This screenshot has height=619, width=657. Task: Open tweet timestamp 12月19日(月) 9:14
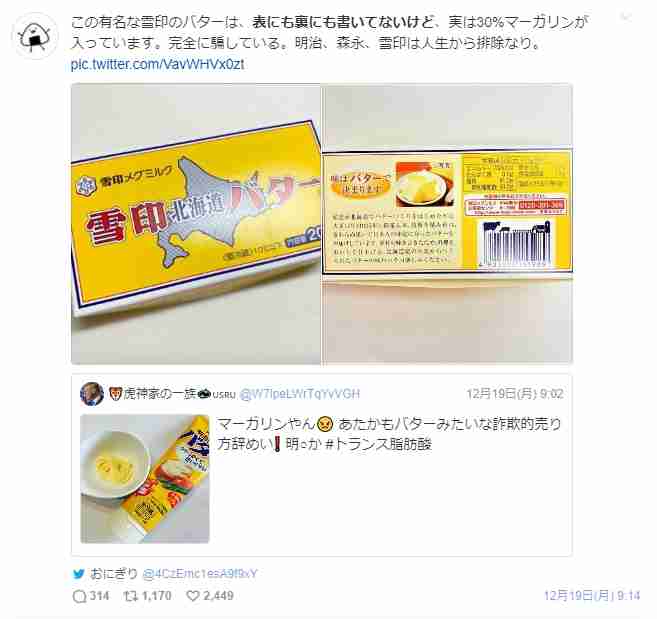click(592, 596)
